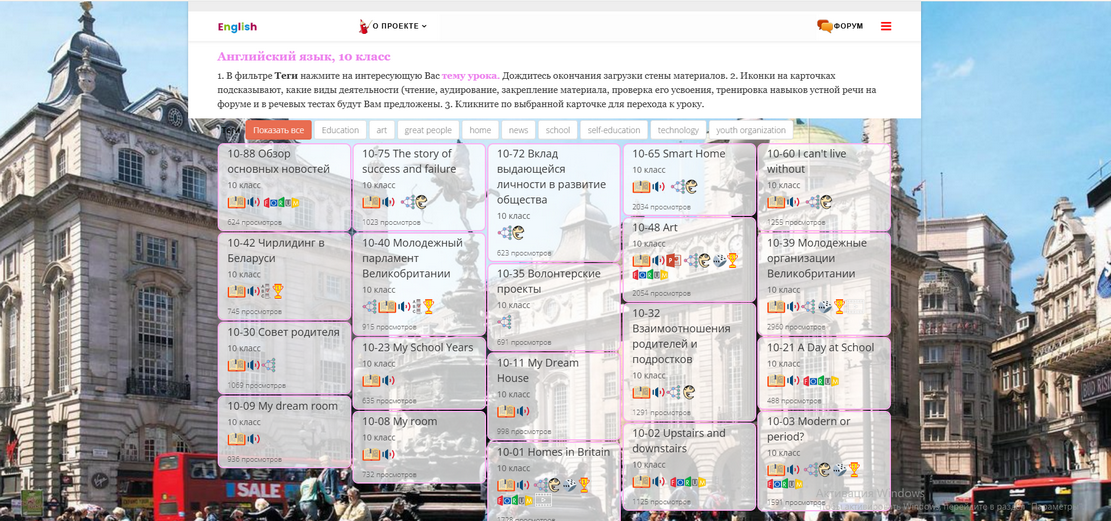Image resolution: width=1111 pixels, height=521 pixels.
Task: Filter by the Education tag
Action: coord(340,130)
